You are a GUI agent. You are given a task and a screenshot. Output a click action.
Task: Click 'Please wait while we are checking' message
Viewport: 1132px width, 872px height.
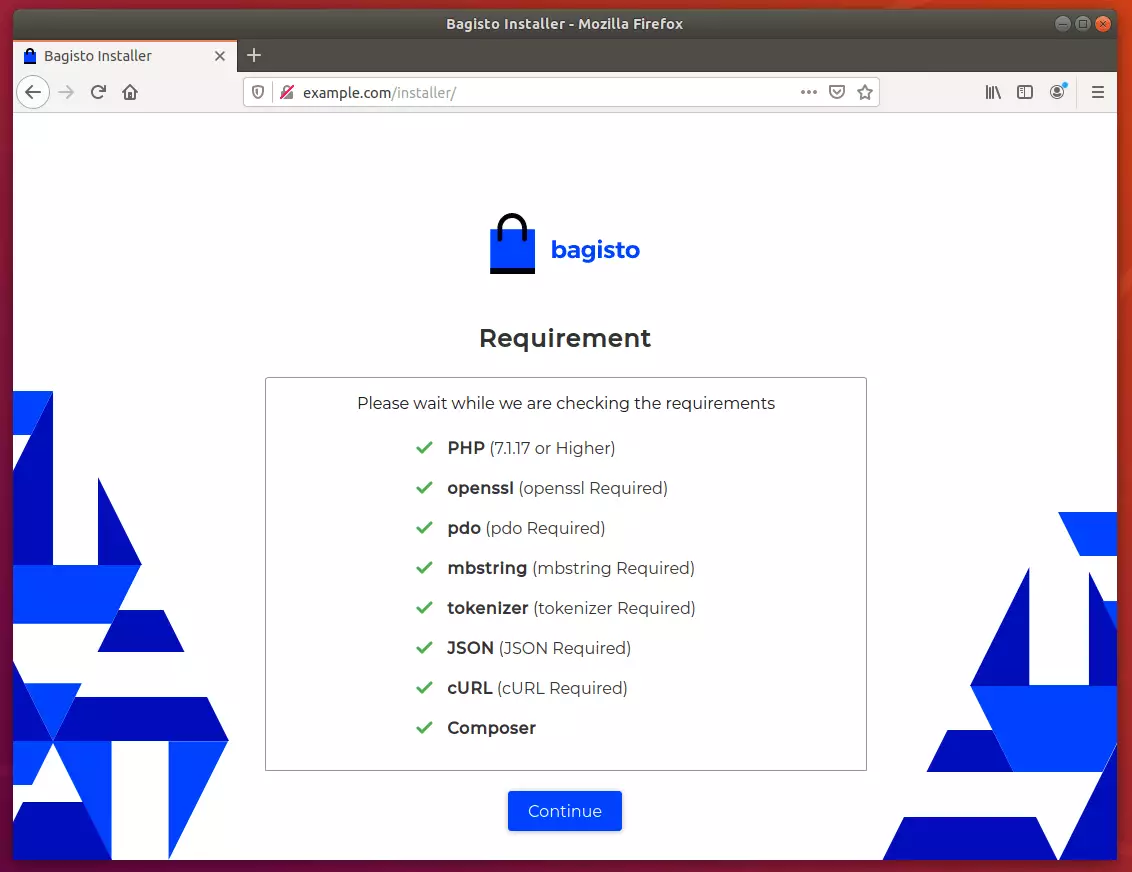[566, 404]
